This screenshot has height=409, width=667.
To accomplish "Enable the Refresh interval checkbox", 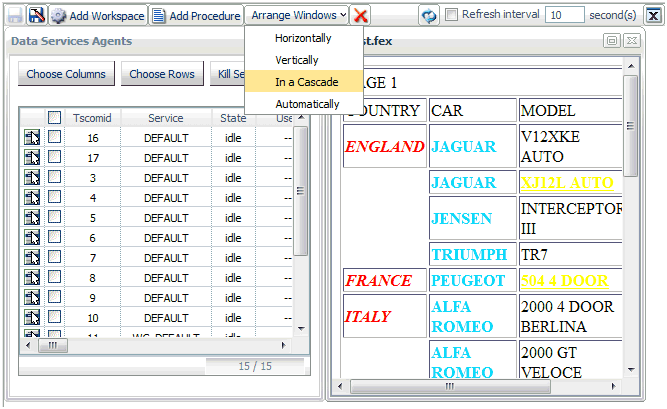I will 451,15.
